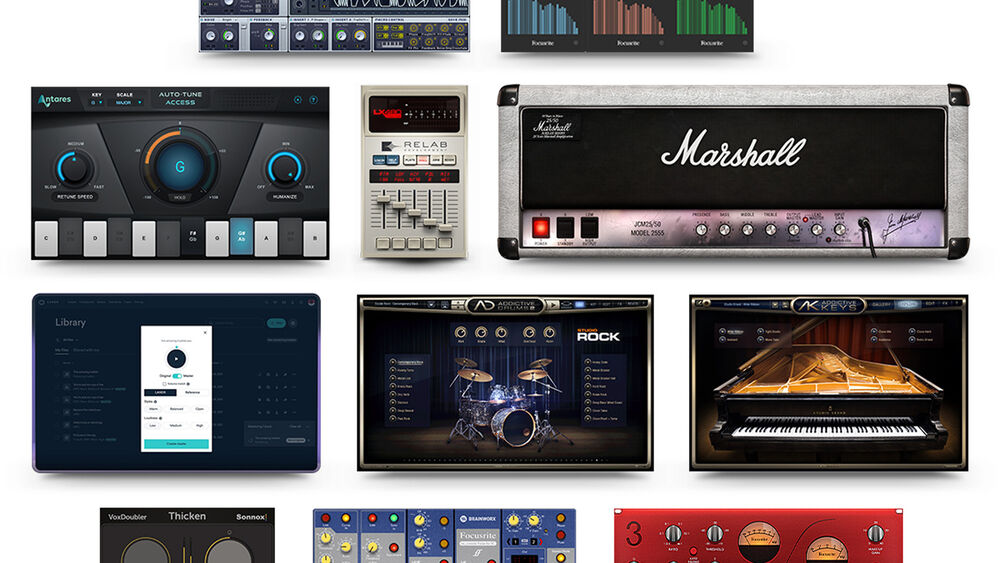This screenshot has height=563, width=1000.
Task: Select the Low loudness option
Action: point(153,425)
